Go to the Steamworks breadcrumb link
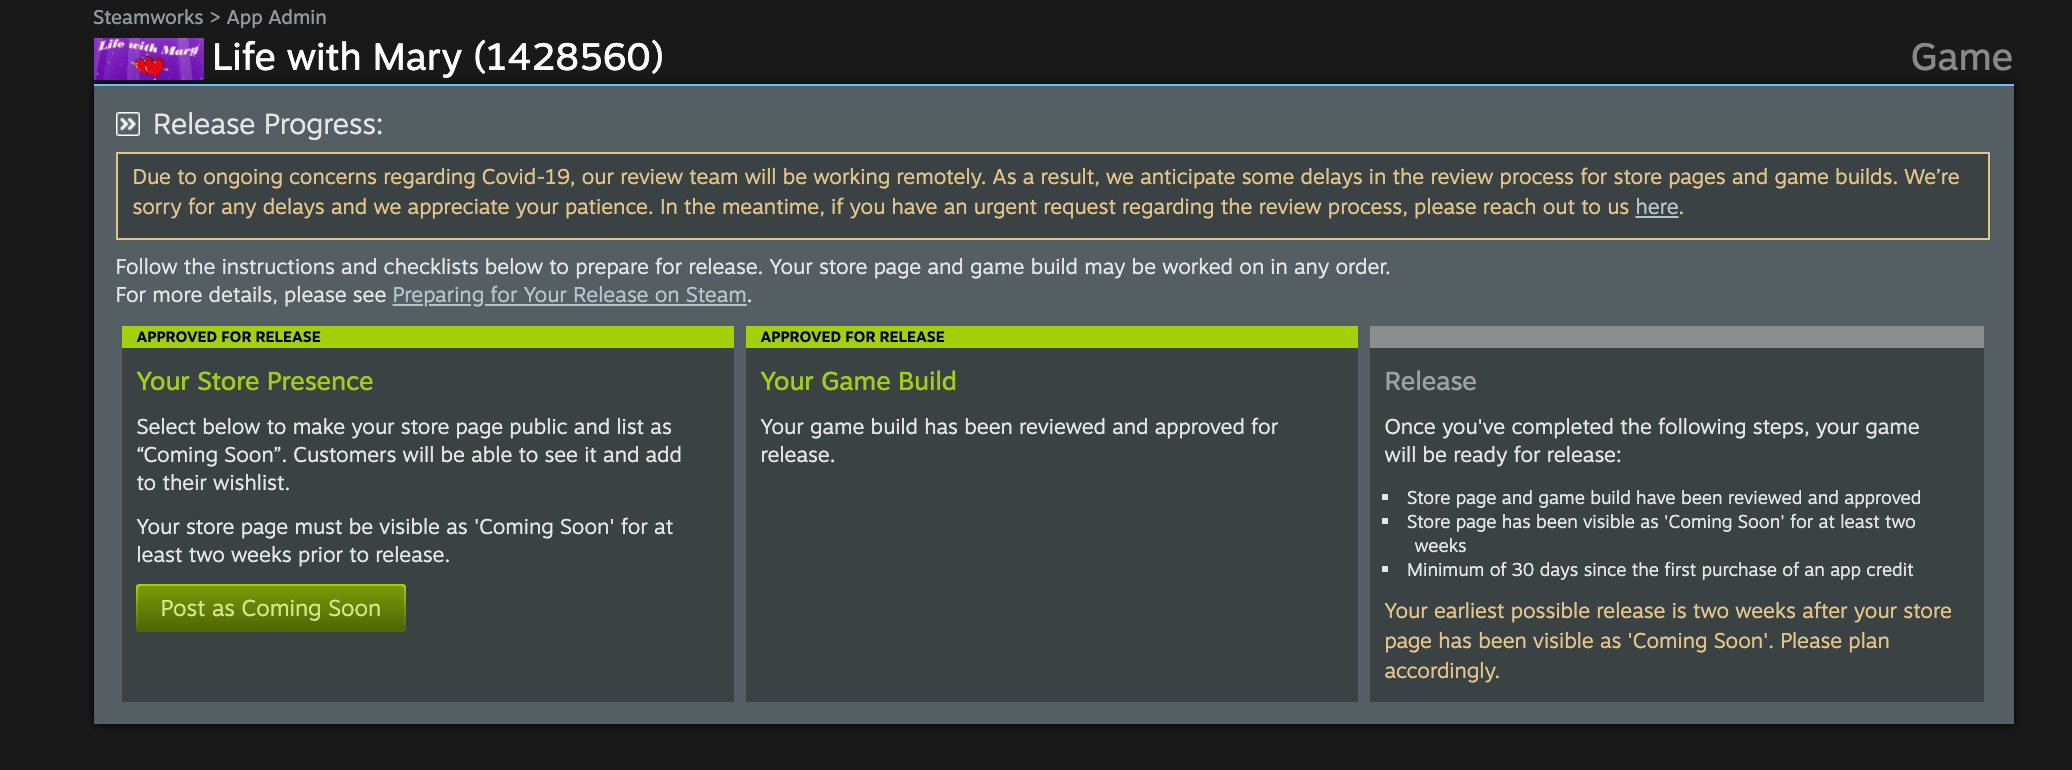The image size is (2072, 770). click(x=148, y=17)
